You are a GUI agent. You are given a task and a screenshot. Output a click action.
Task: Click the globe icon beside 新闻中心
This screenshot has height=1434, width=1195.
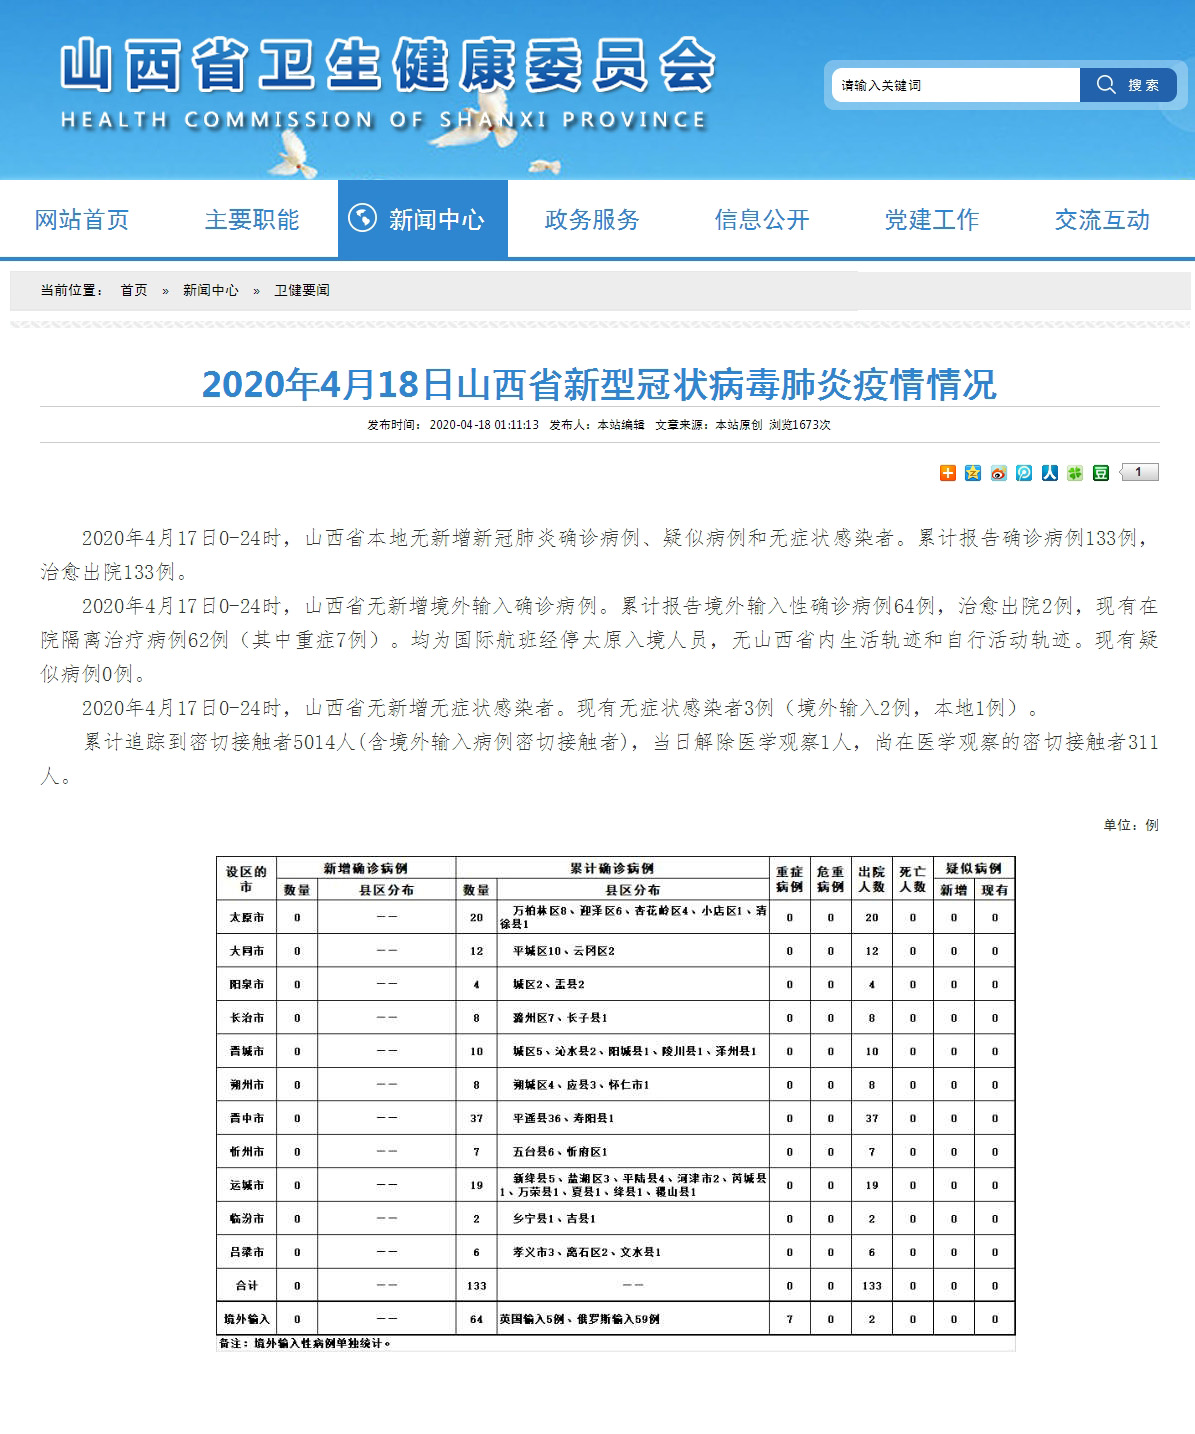click(362, 217)
